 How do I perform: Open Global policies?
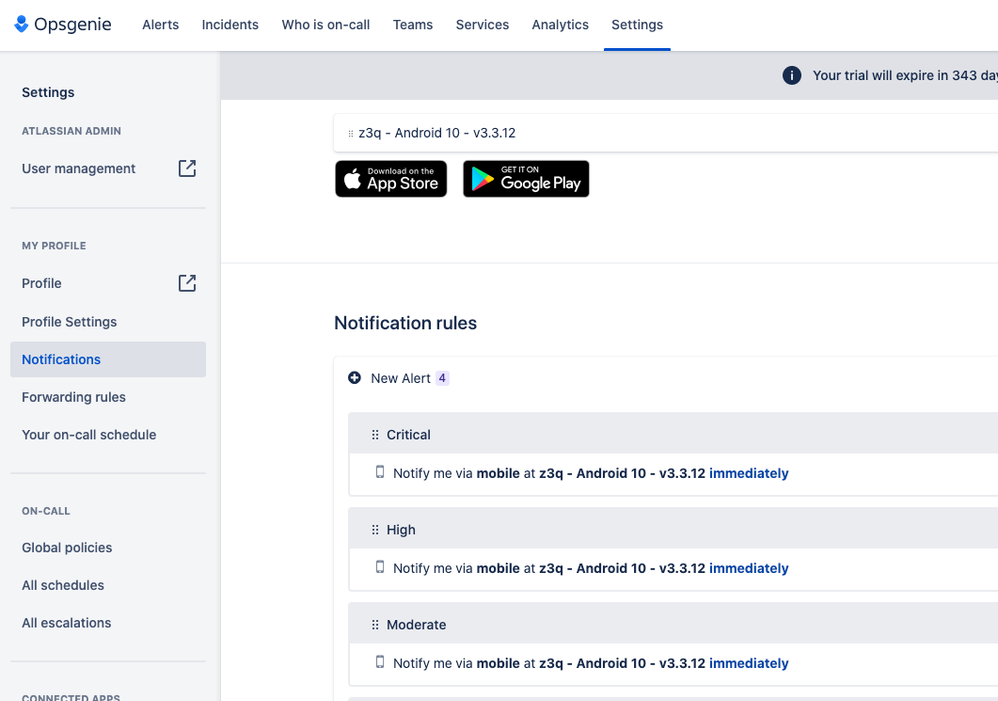[x=67, y=548]
